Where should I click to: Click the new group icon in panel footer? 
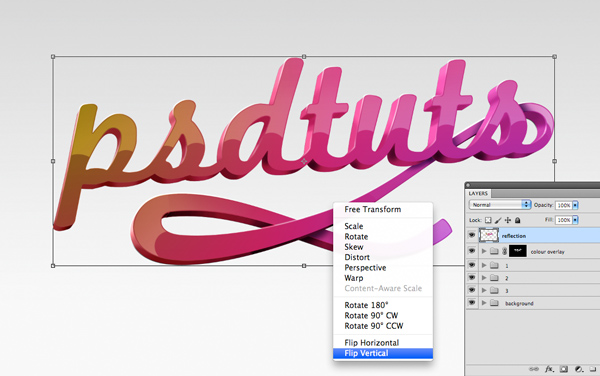click(593, 369)
